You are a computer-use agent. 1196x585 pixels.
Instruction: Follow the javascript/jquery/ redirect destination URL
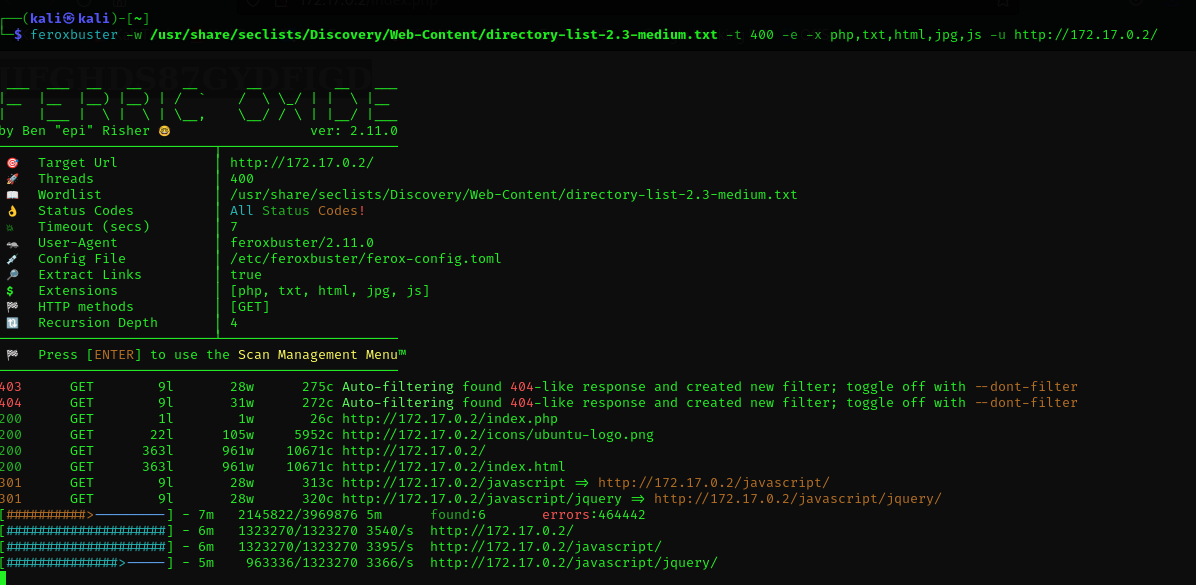[797, 499]
